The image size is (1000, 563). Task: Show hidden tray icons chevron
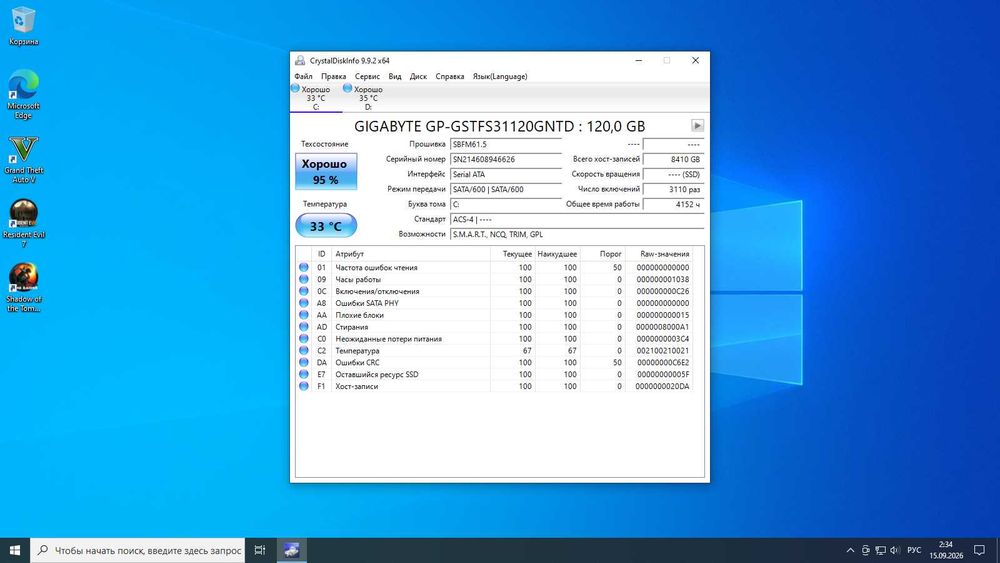click(850, 550)
